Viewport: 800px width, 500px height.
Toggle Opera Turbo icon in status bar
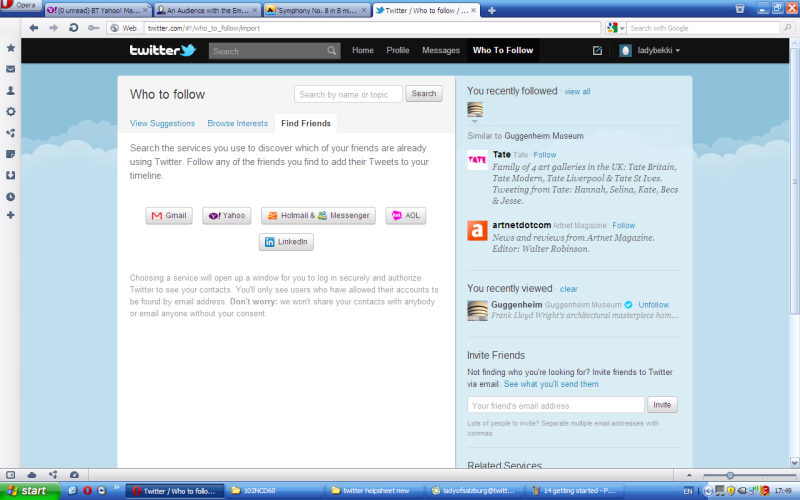pyautogui.click(x=74, y=474)
